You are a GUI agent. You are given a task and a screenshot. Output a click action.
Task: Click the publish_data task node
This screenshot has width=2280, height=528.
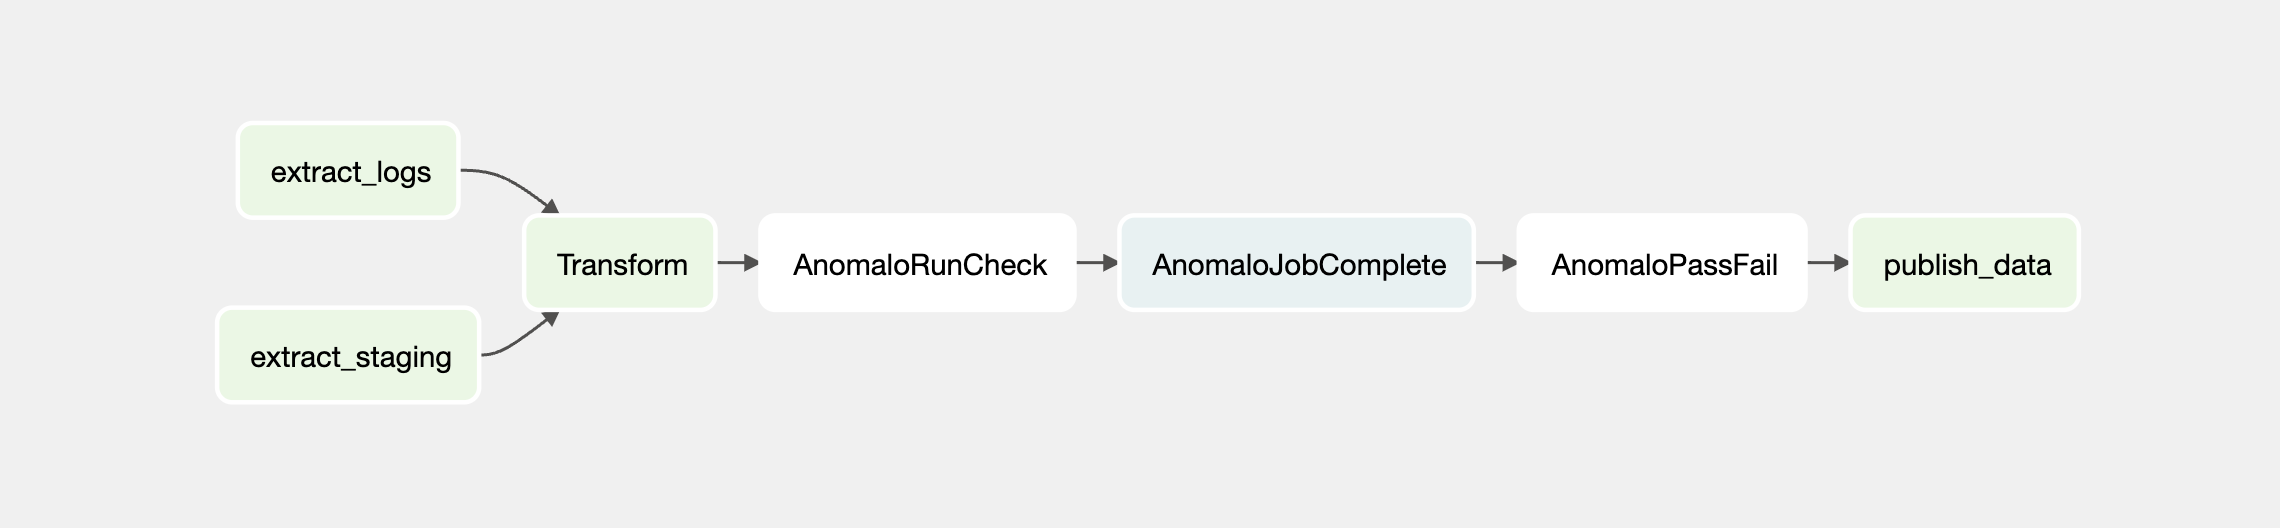click(1964, 263)
